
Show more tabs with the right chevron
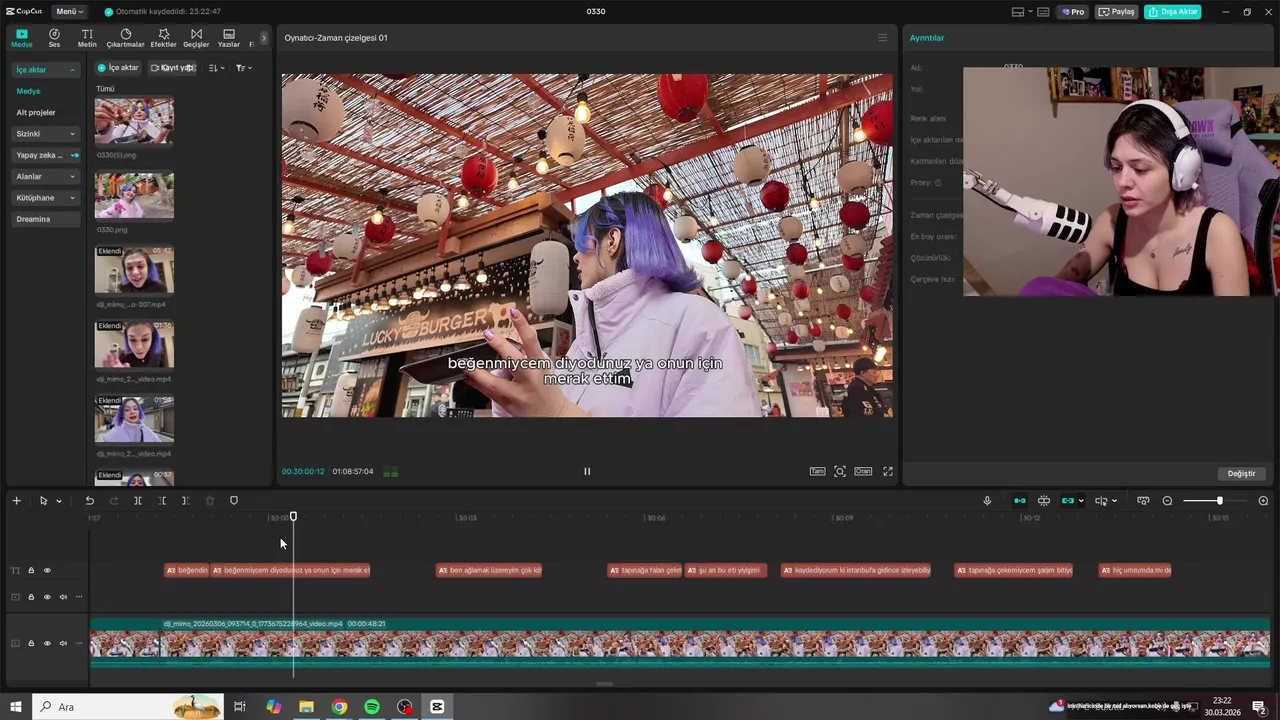(264, 38)
